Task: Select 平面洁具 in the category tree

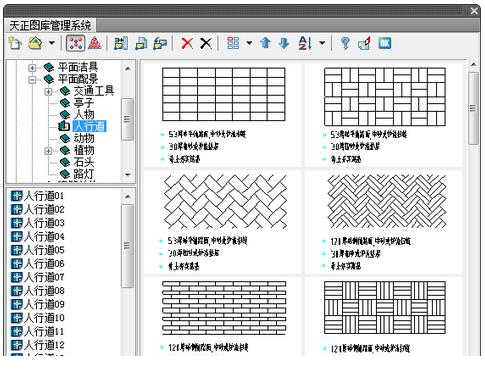Action: [x=78, y=67]
